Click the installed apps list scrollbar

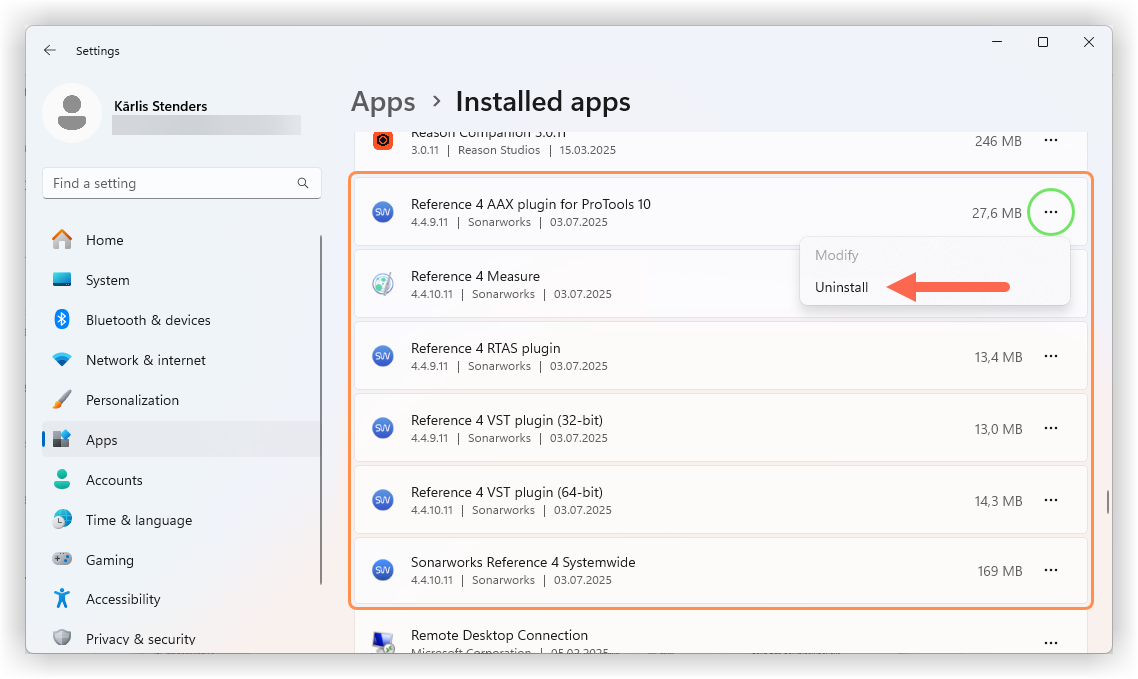tap(1108, 502)
